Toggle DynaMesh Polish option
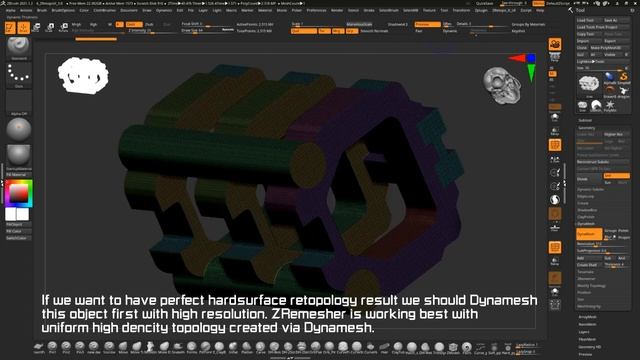The height and width of the screenshot is (360, 640). click(x=624, y=231)
